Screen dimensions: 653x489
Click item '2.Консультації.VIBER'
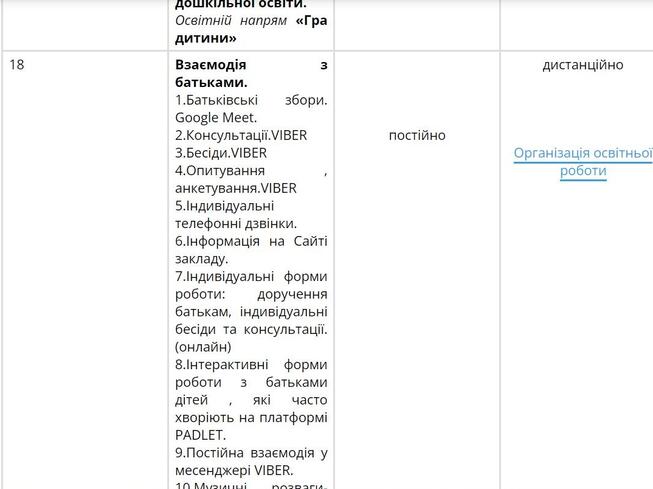point(241,135)
